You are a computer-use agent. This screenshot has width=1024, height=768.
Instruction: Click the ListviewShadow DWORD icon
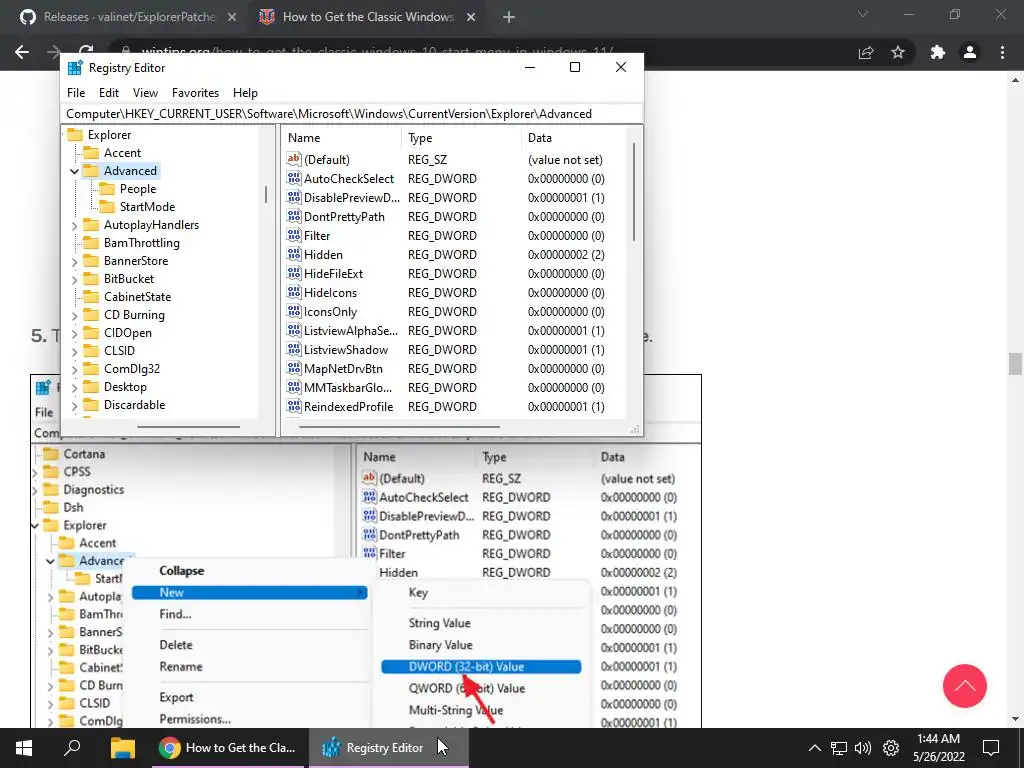294,349
